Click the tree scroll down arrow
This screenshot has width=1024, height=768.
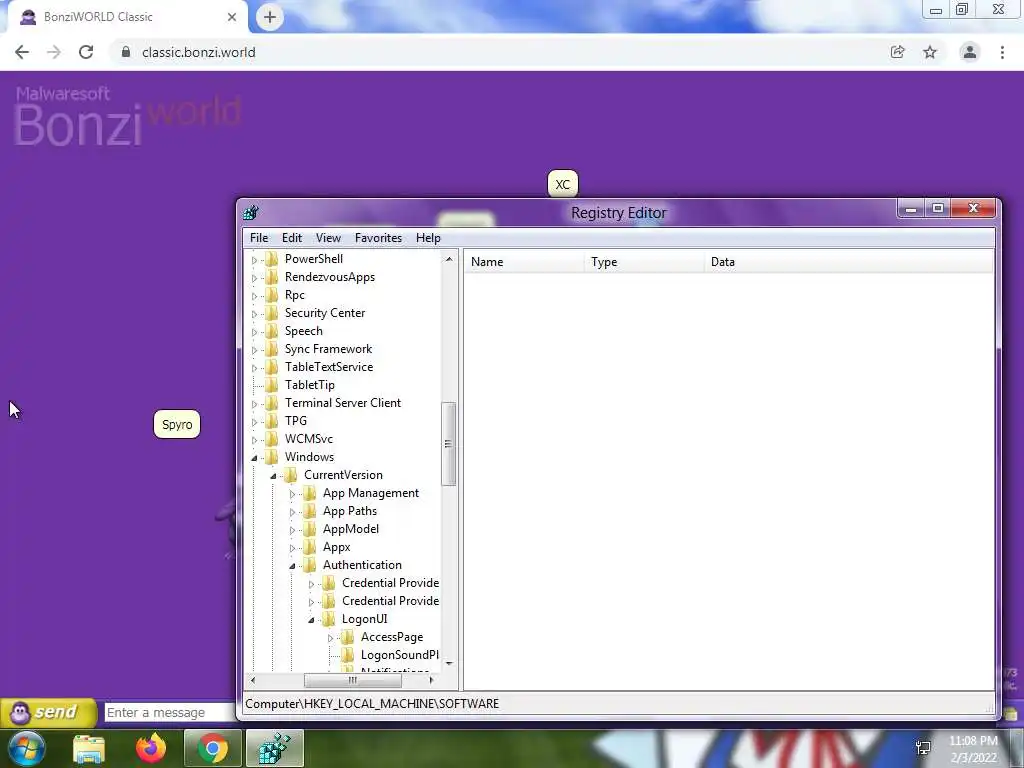coord(449,663)
